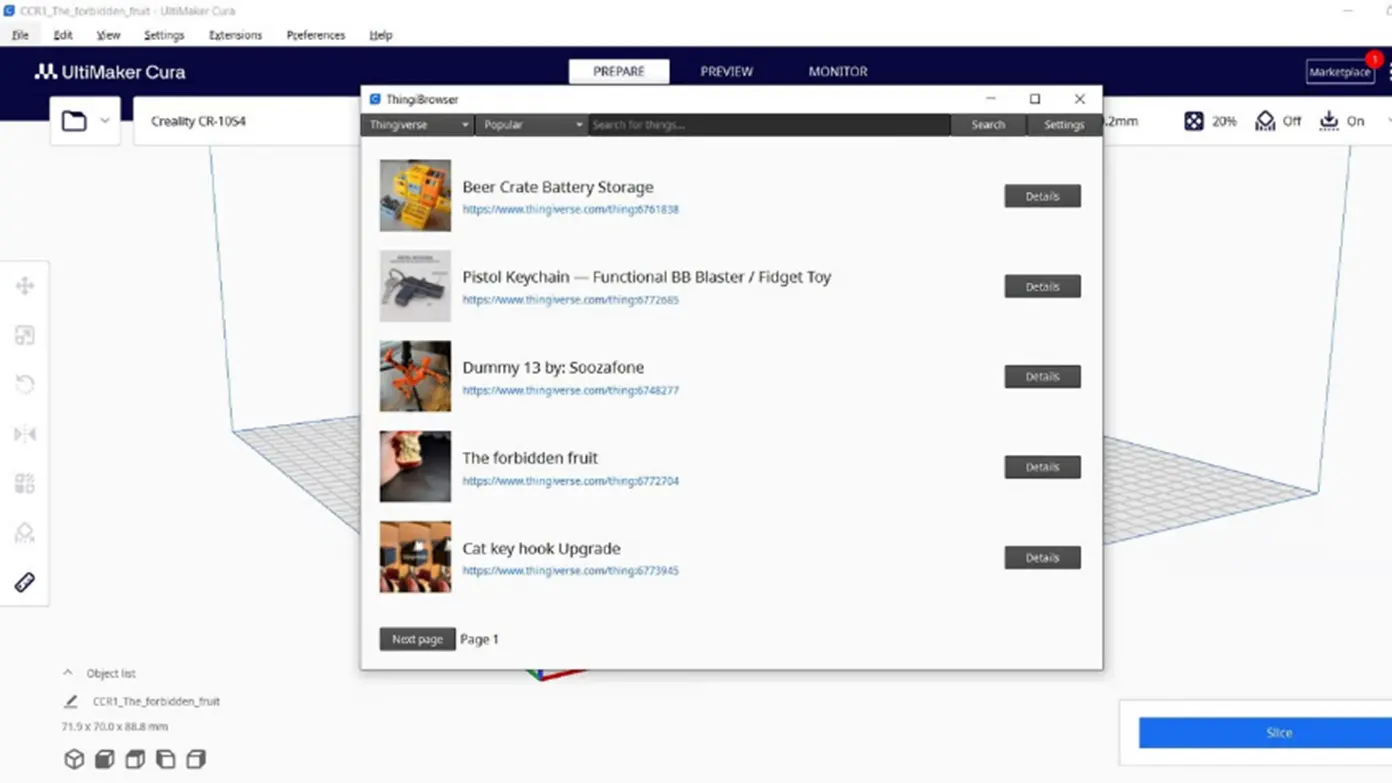The image size is (1392, 783).
Task: Click The forbidden fruit thumbnail image
Action: (415, 467)
